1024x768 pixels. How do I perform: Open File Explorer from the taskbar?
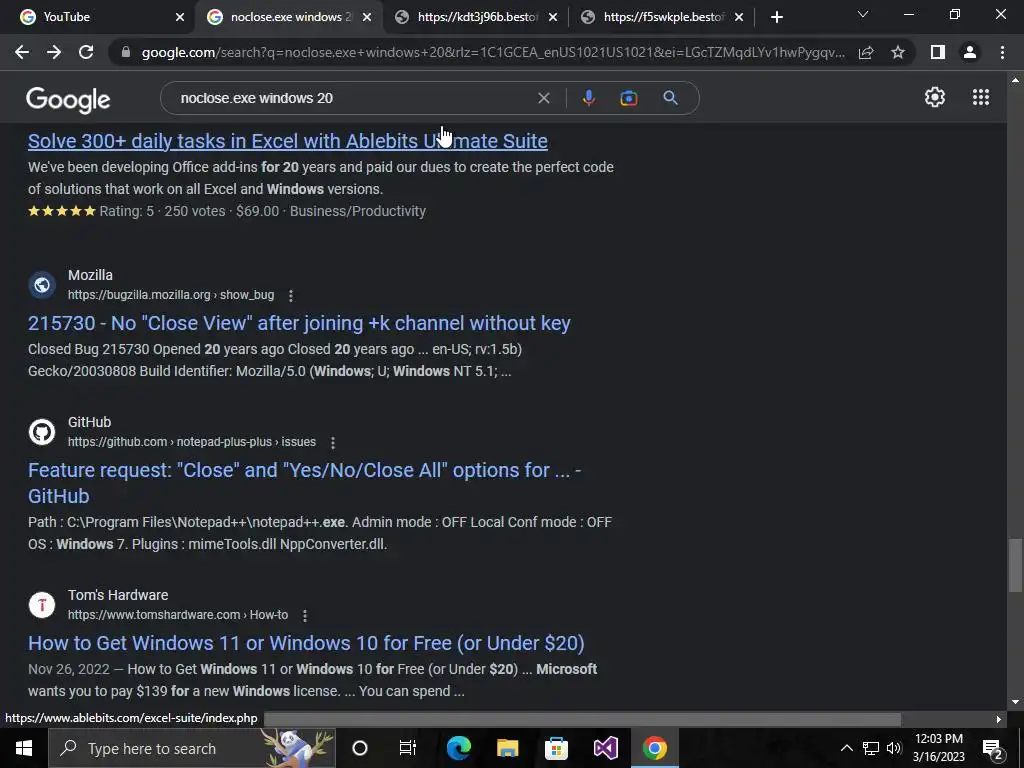tap(507, 748)
